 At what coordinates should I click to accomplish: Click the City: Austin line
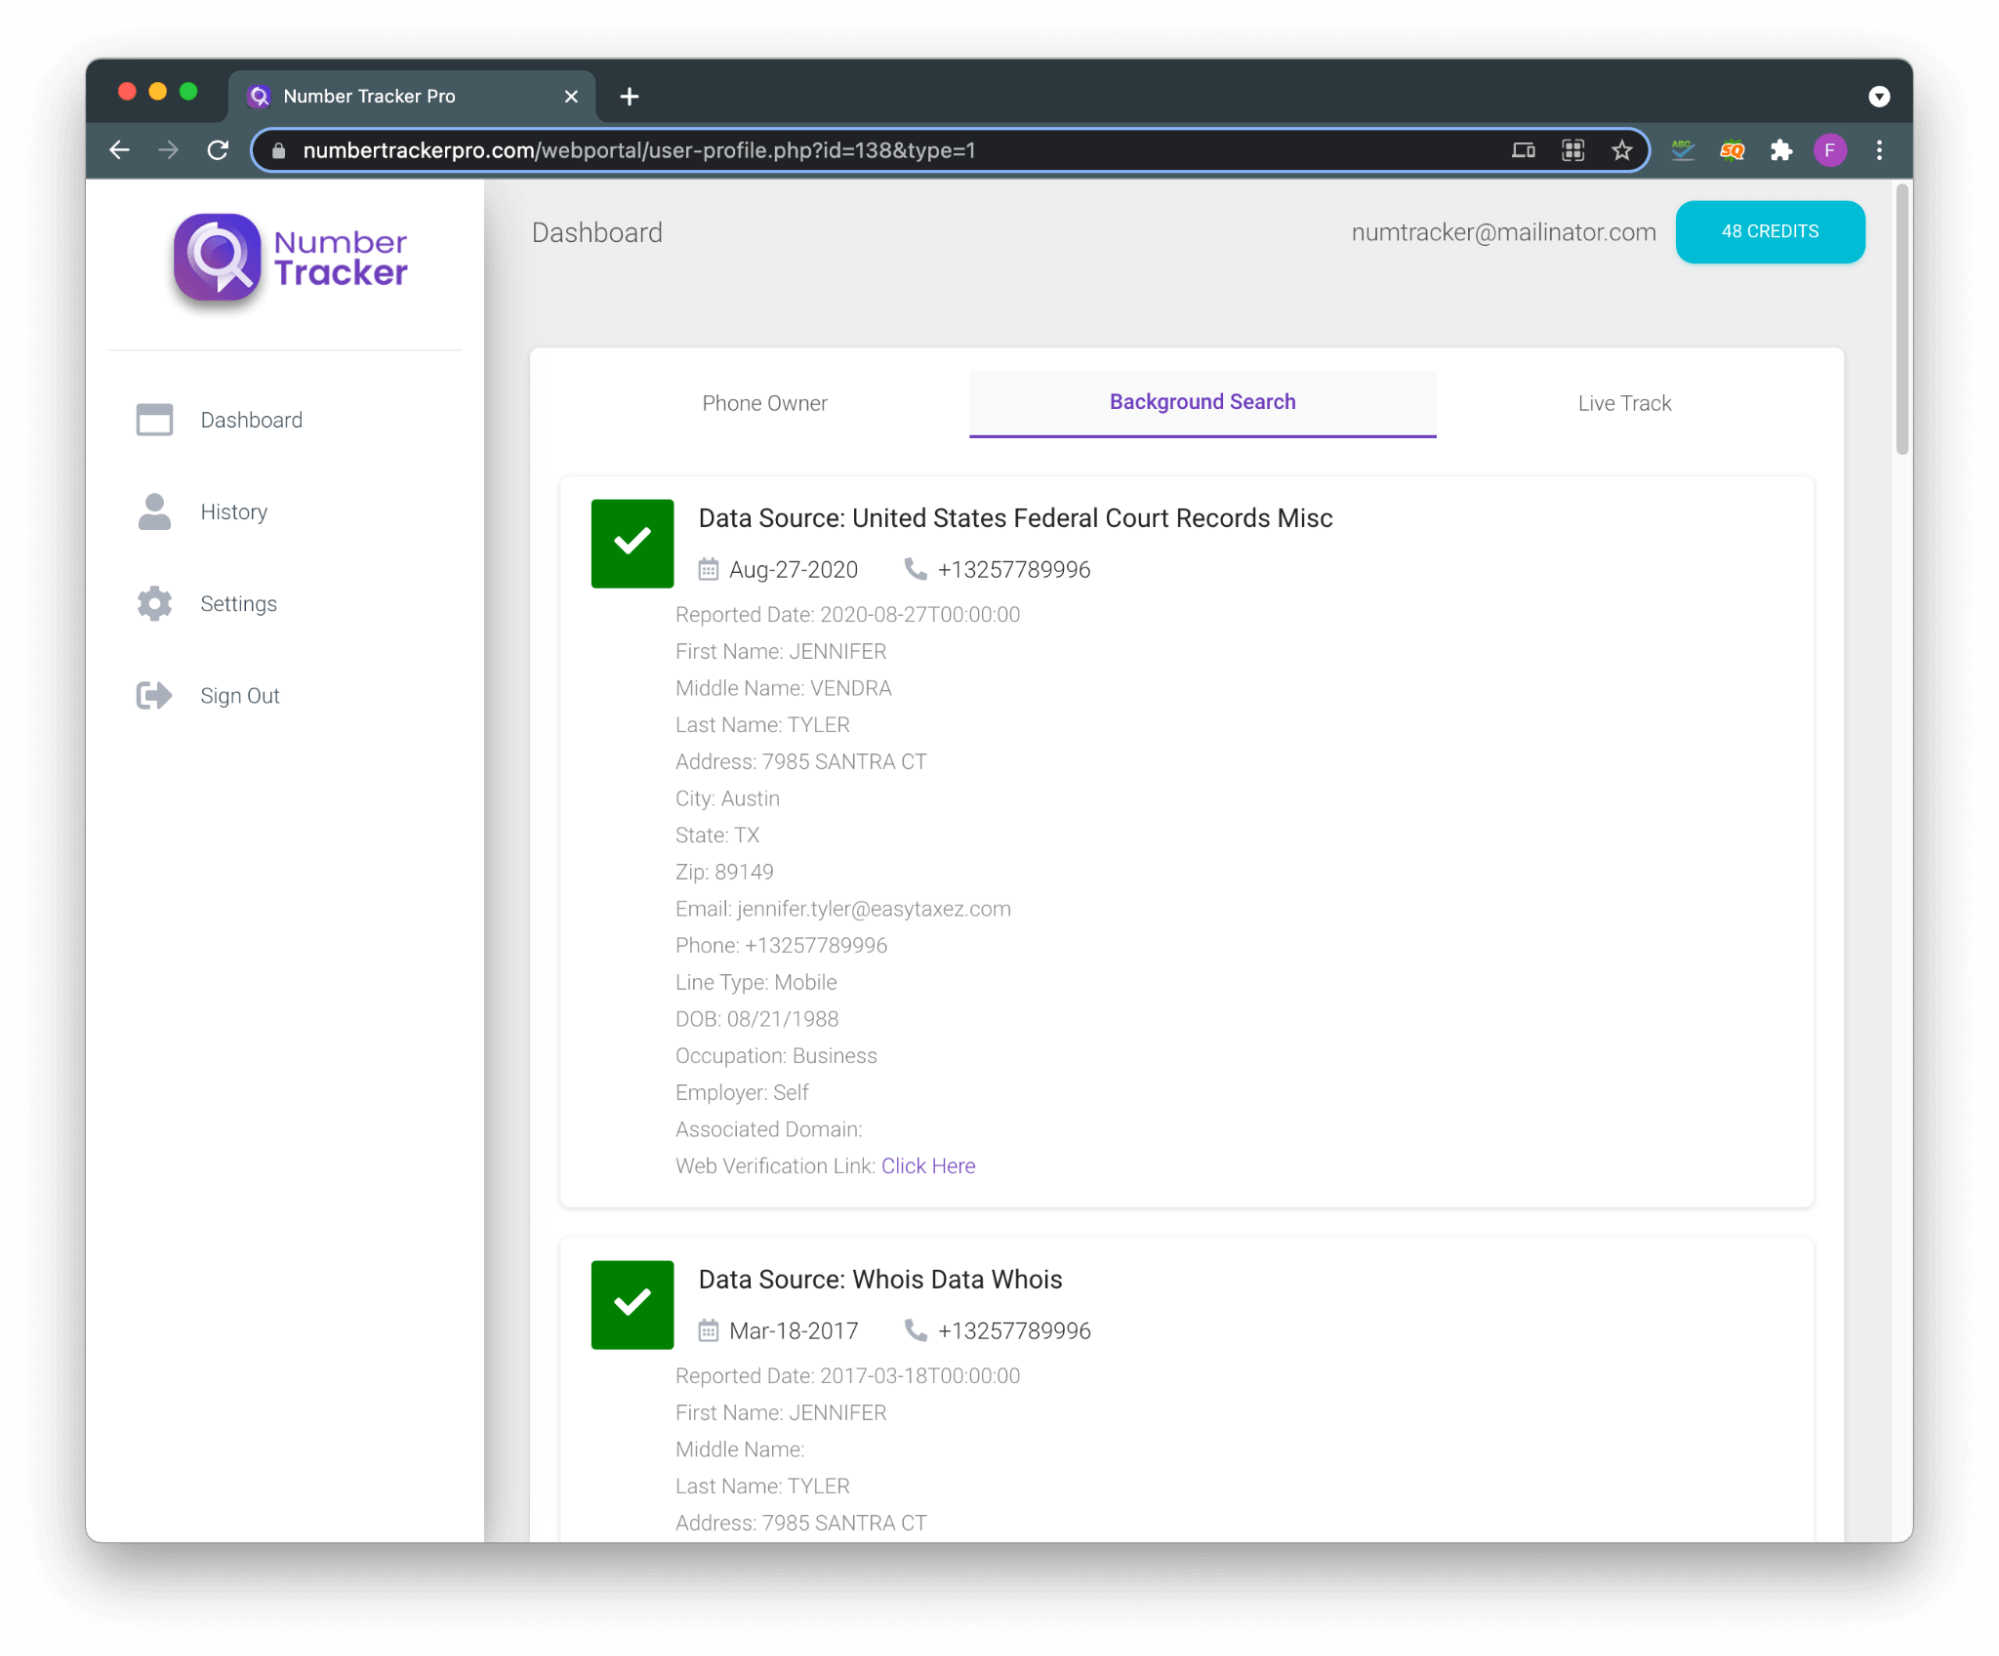coord(727,799)
